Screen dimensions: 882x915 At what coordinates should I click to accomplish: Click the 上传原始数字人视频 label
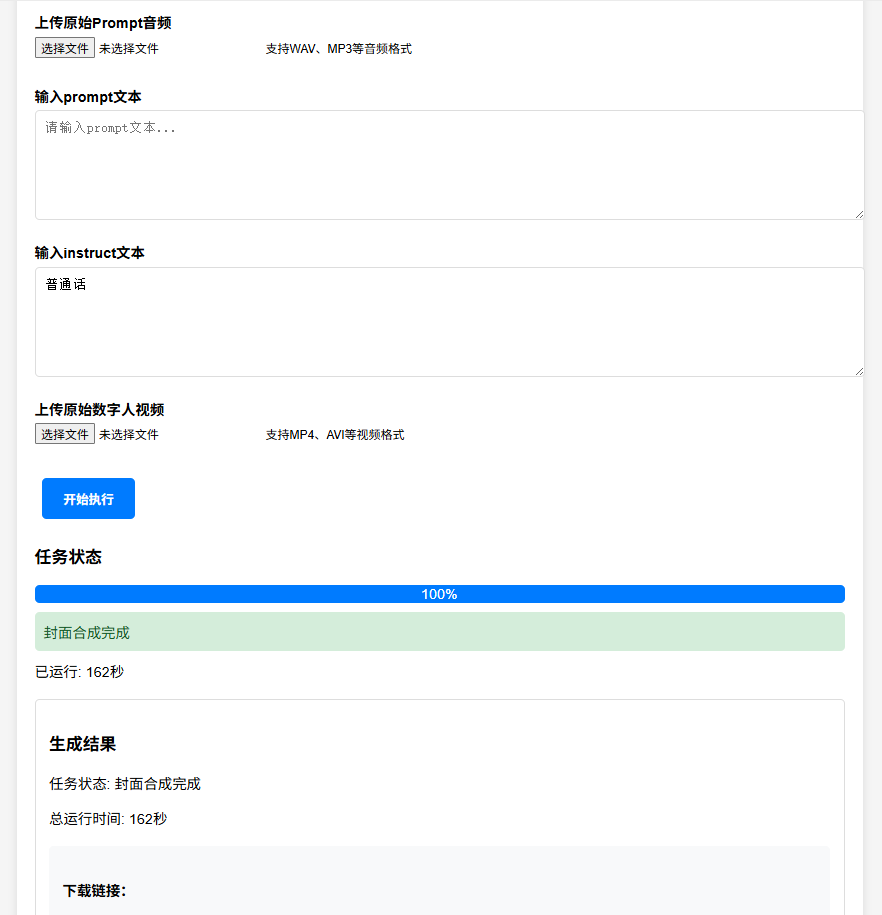[x=99, y=409]
